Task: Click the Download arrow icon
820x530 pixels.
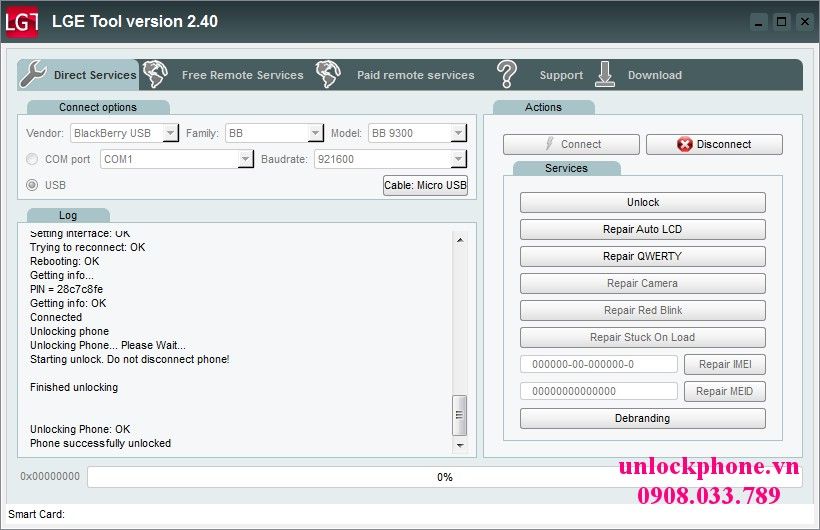Action: (605, 74)
